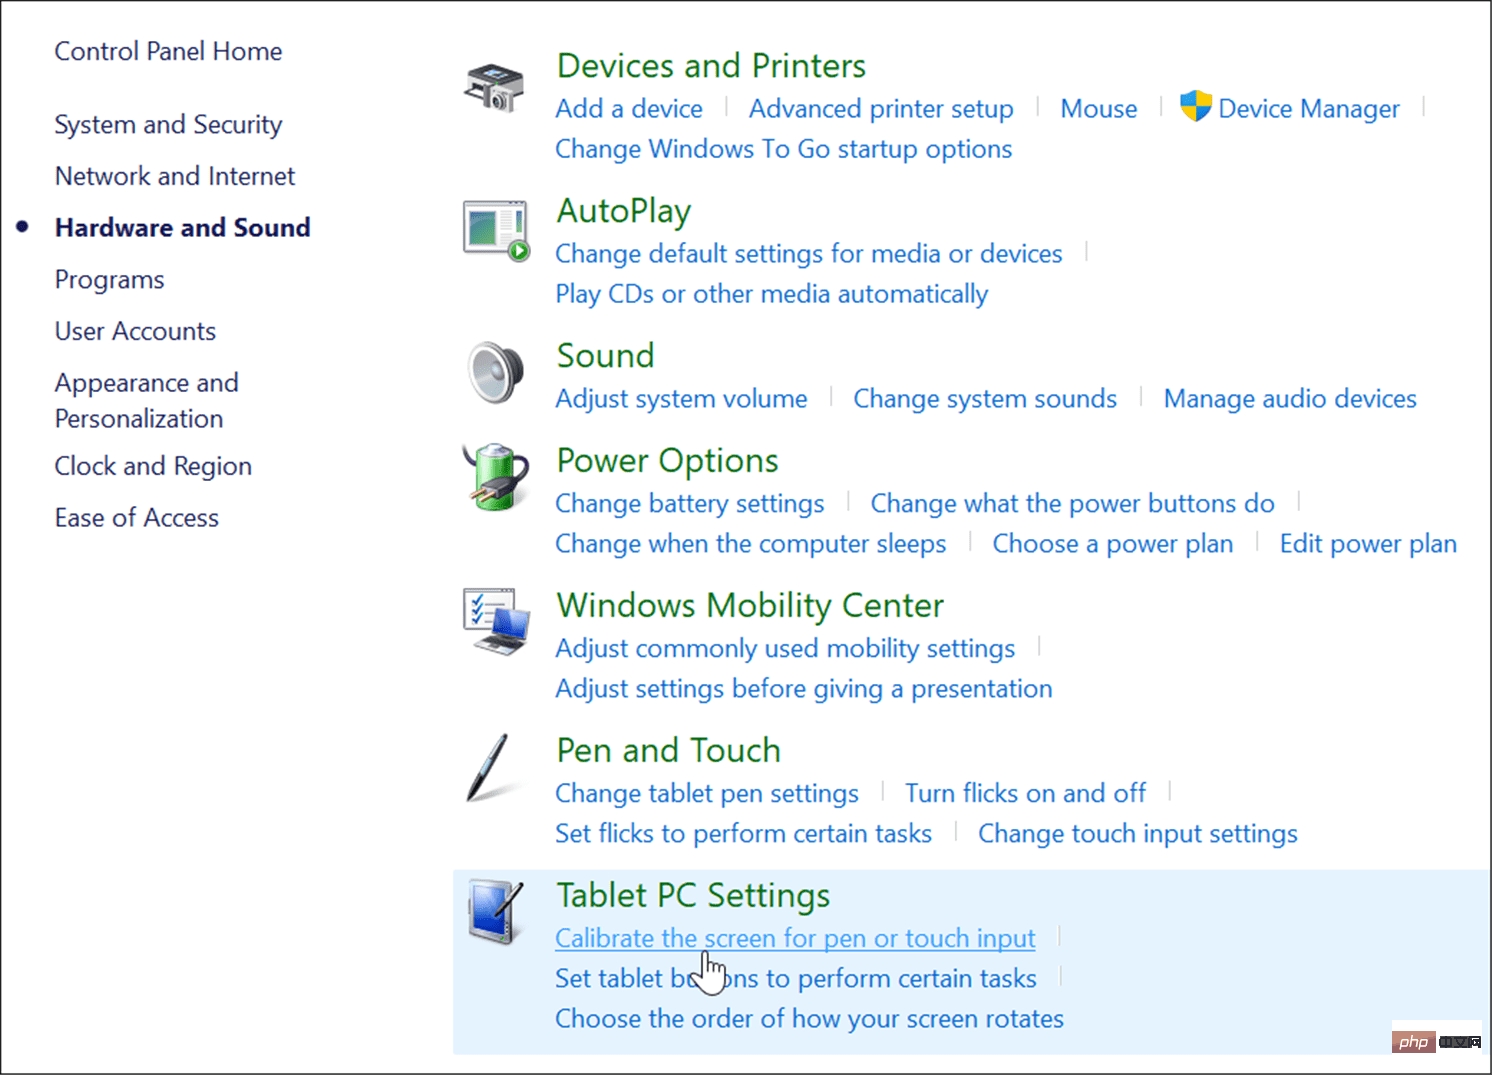1492x1075 pixels.
Task: Click the Pen and Touch pen icon
Action: click(488, 767)
